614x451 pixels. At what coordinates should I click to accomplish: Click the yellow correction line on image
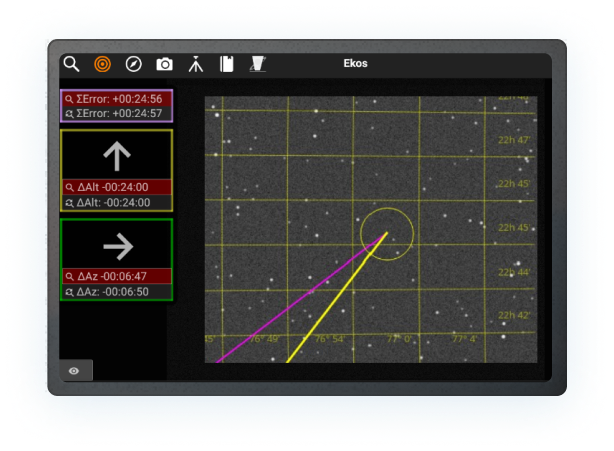click(337, 298)
